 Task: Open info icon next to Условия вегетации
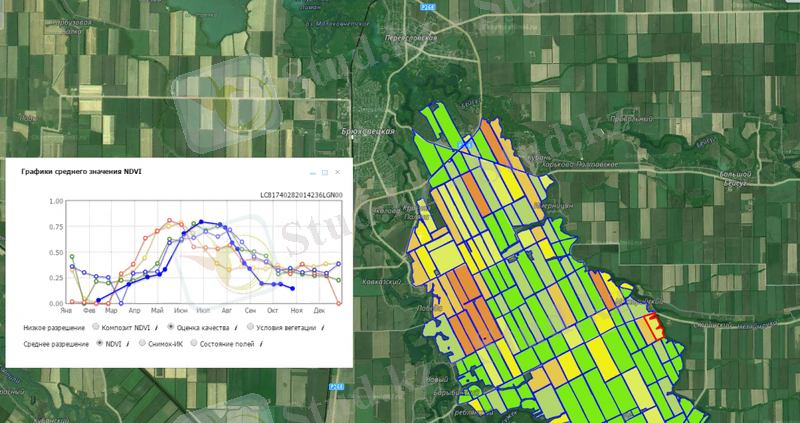click(x=322, y=328)
